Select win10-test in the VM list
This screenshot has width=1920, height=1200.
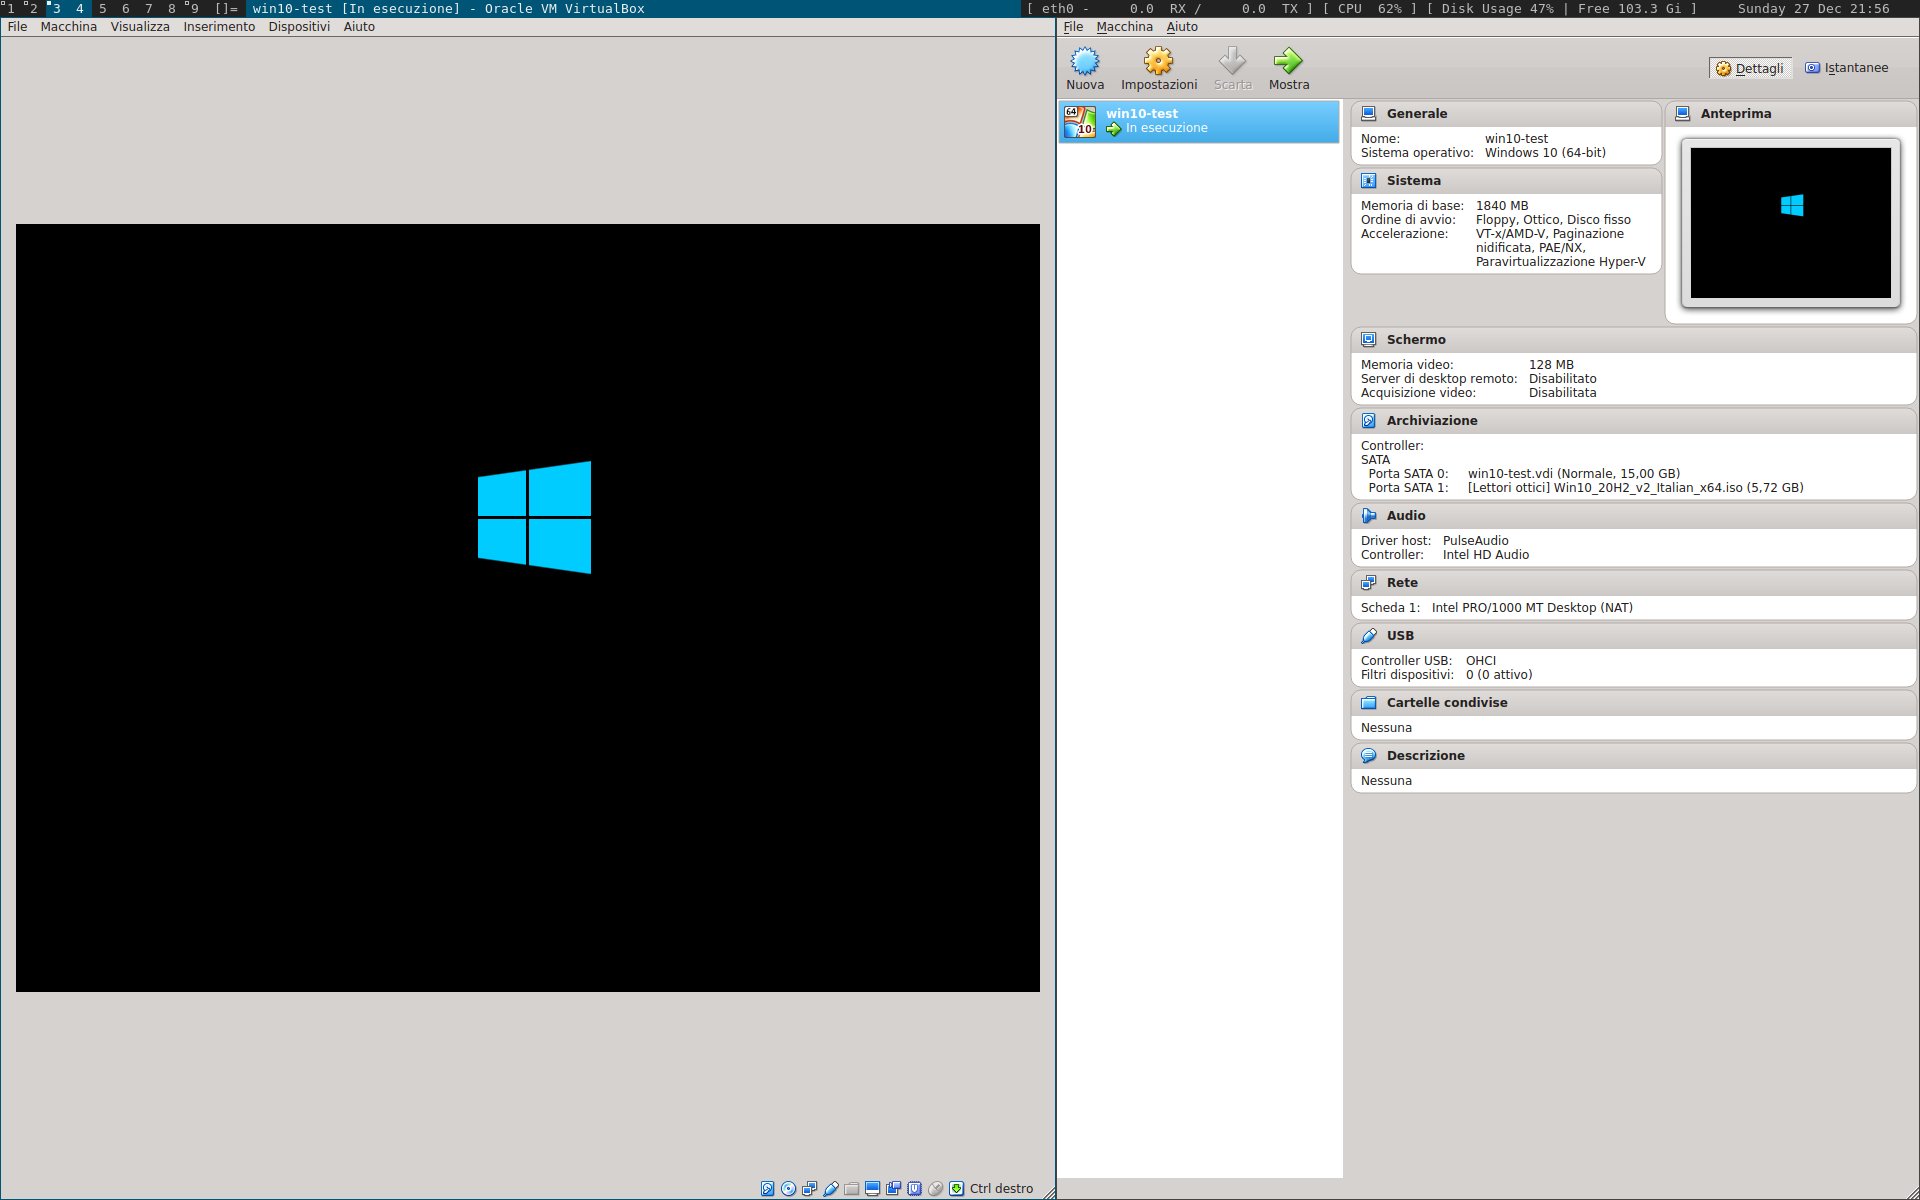pyautogui.click(x=1199, y=122)
